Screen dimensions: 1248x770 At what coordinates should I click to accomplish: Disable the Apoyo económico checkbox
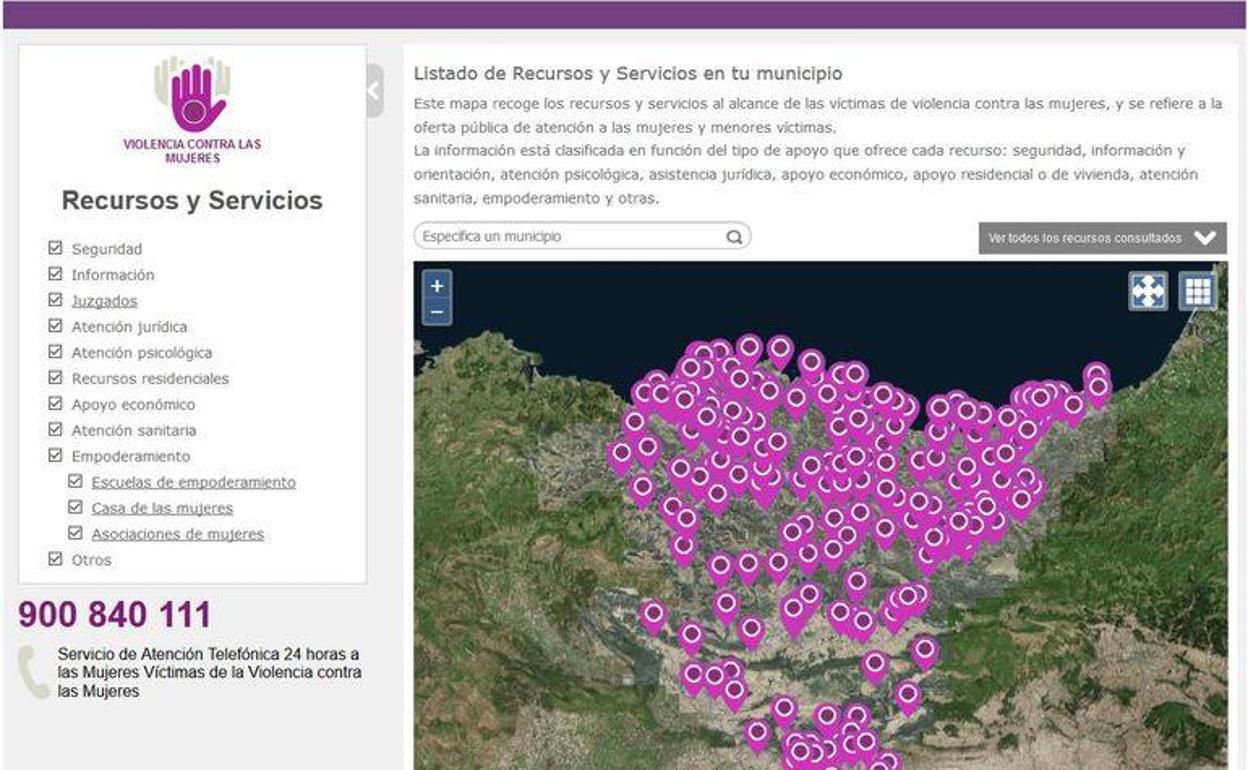56,404
